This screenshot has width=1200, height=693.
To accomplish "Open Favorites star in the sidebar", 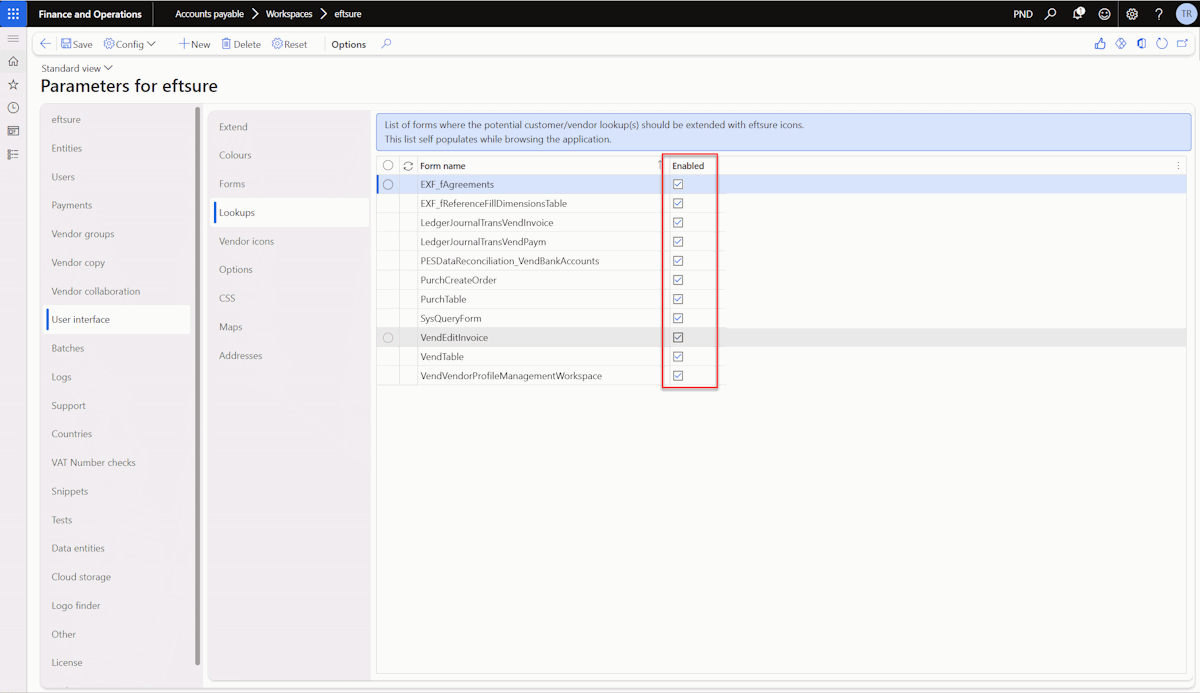I will 13,84.
